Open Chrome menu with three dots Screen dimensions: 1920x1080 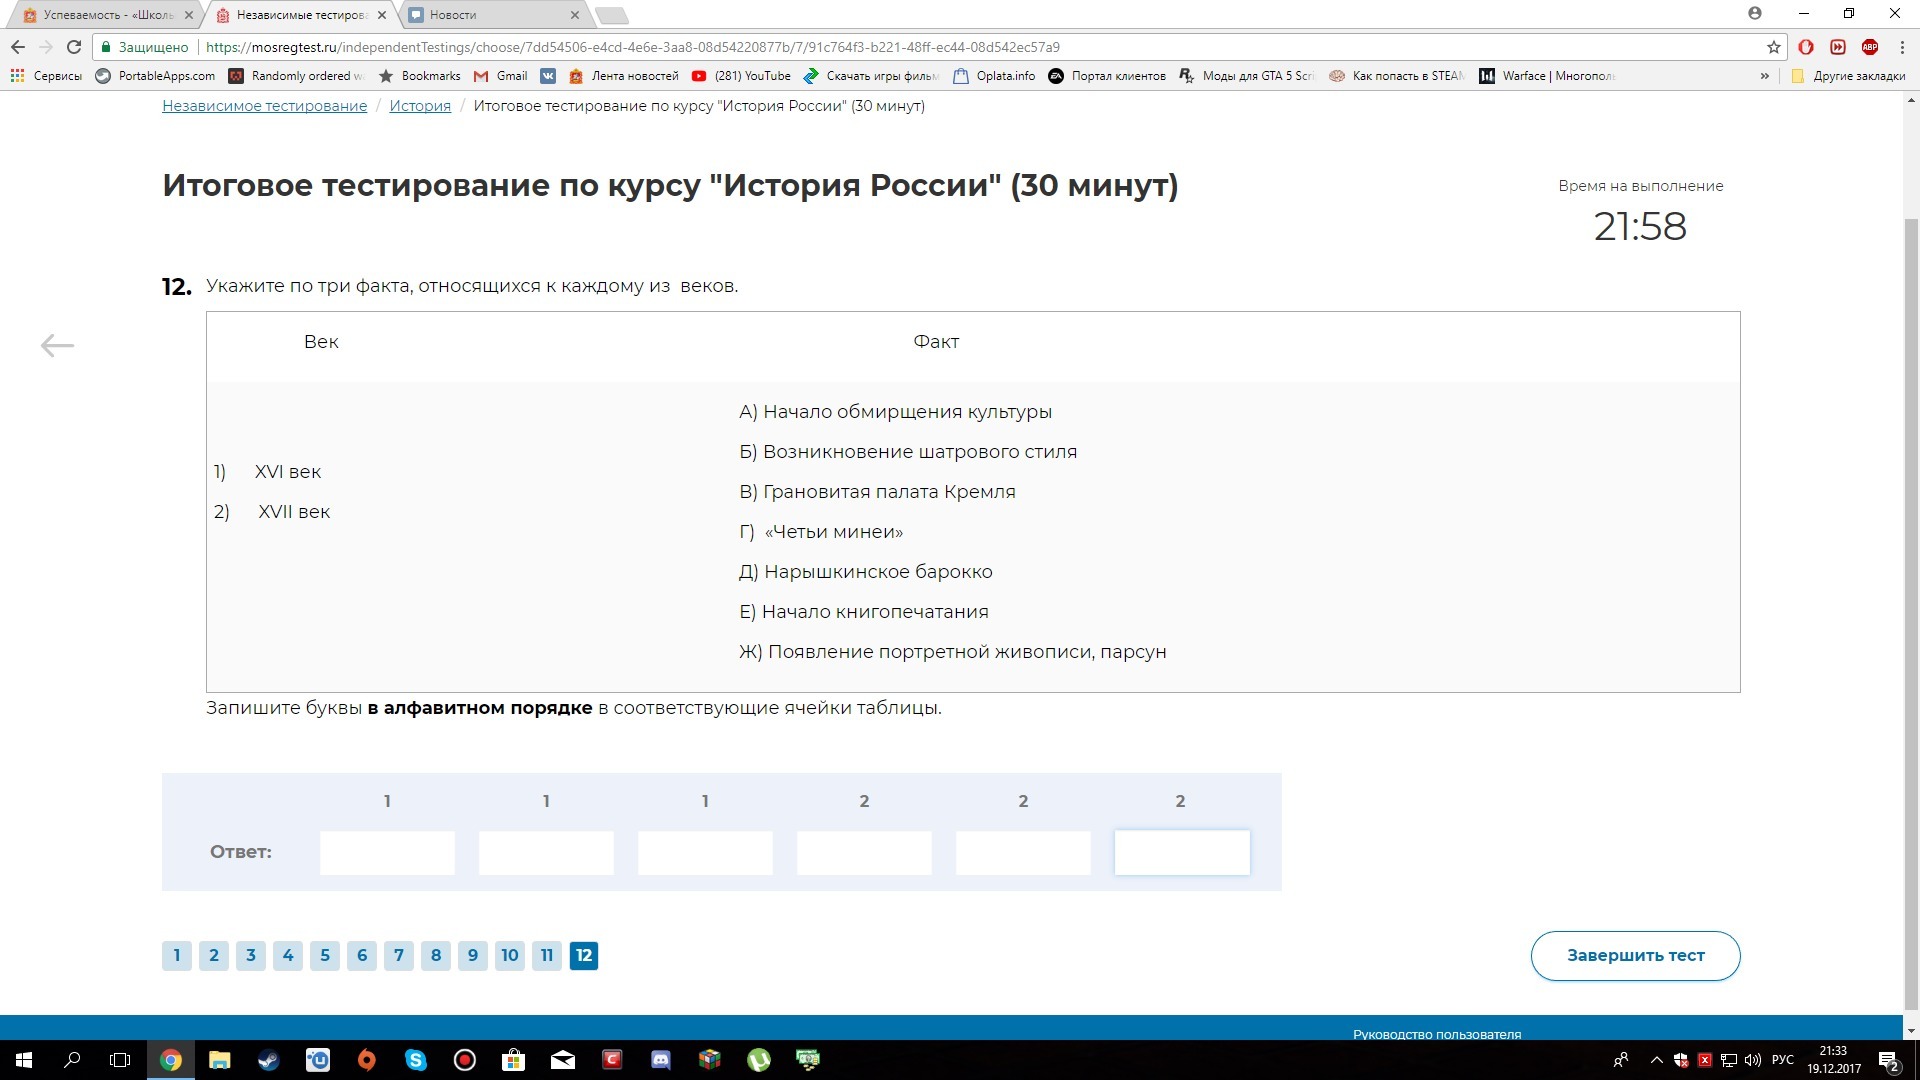[x=1901, y=47]
